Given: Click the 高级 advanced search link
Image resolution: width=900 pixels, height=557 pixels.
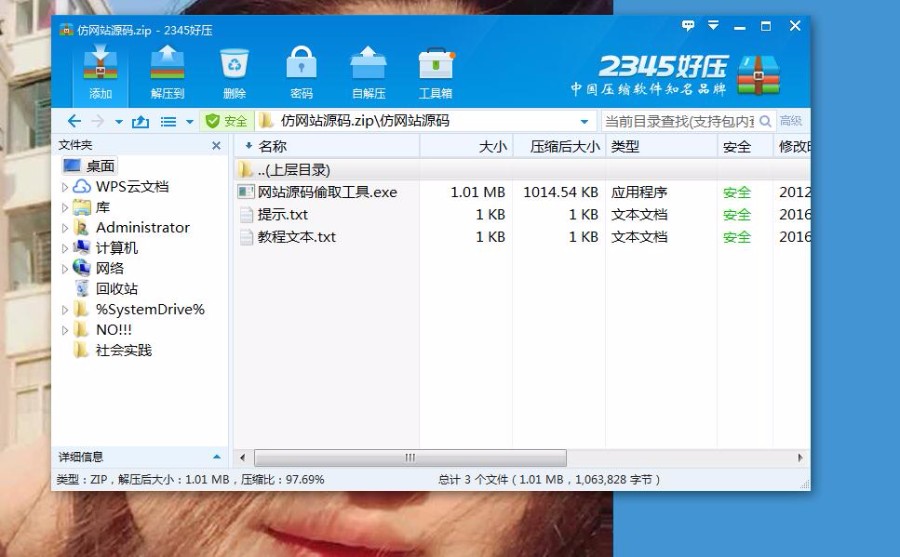Looking at the screenshot, I should [x=790, y=121].
